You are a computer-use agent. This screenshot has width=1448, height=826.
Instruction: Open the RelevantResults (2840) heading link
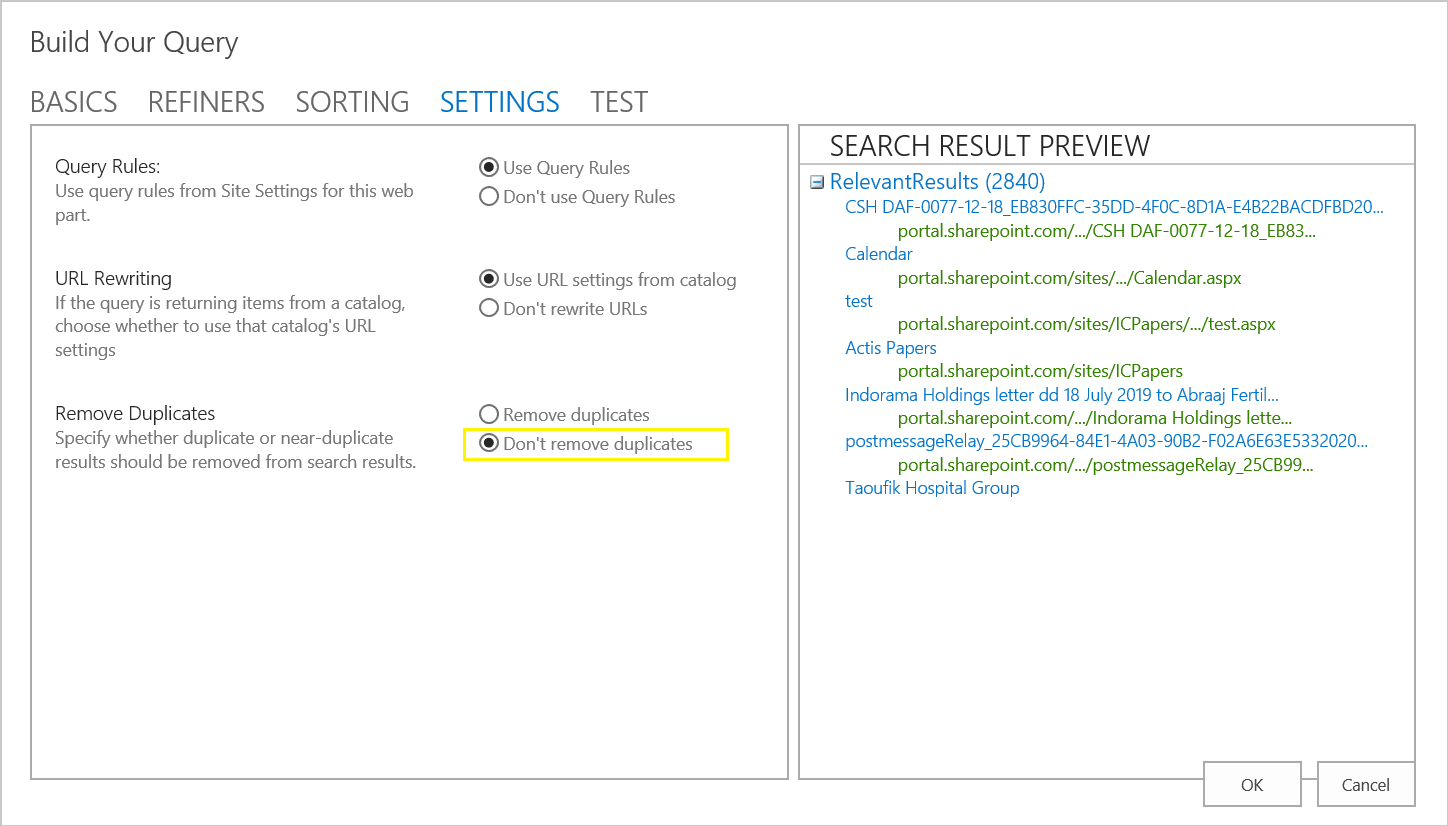click(937, 182)
